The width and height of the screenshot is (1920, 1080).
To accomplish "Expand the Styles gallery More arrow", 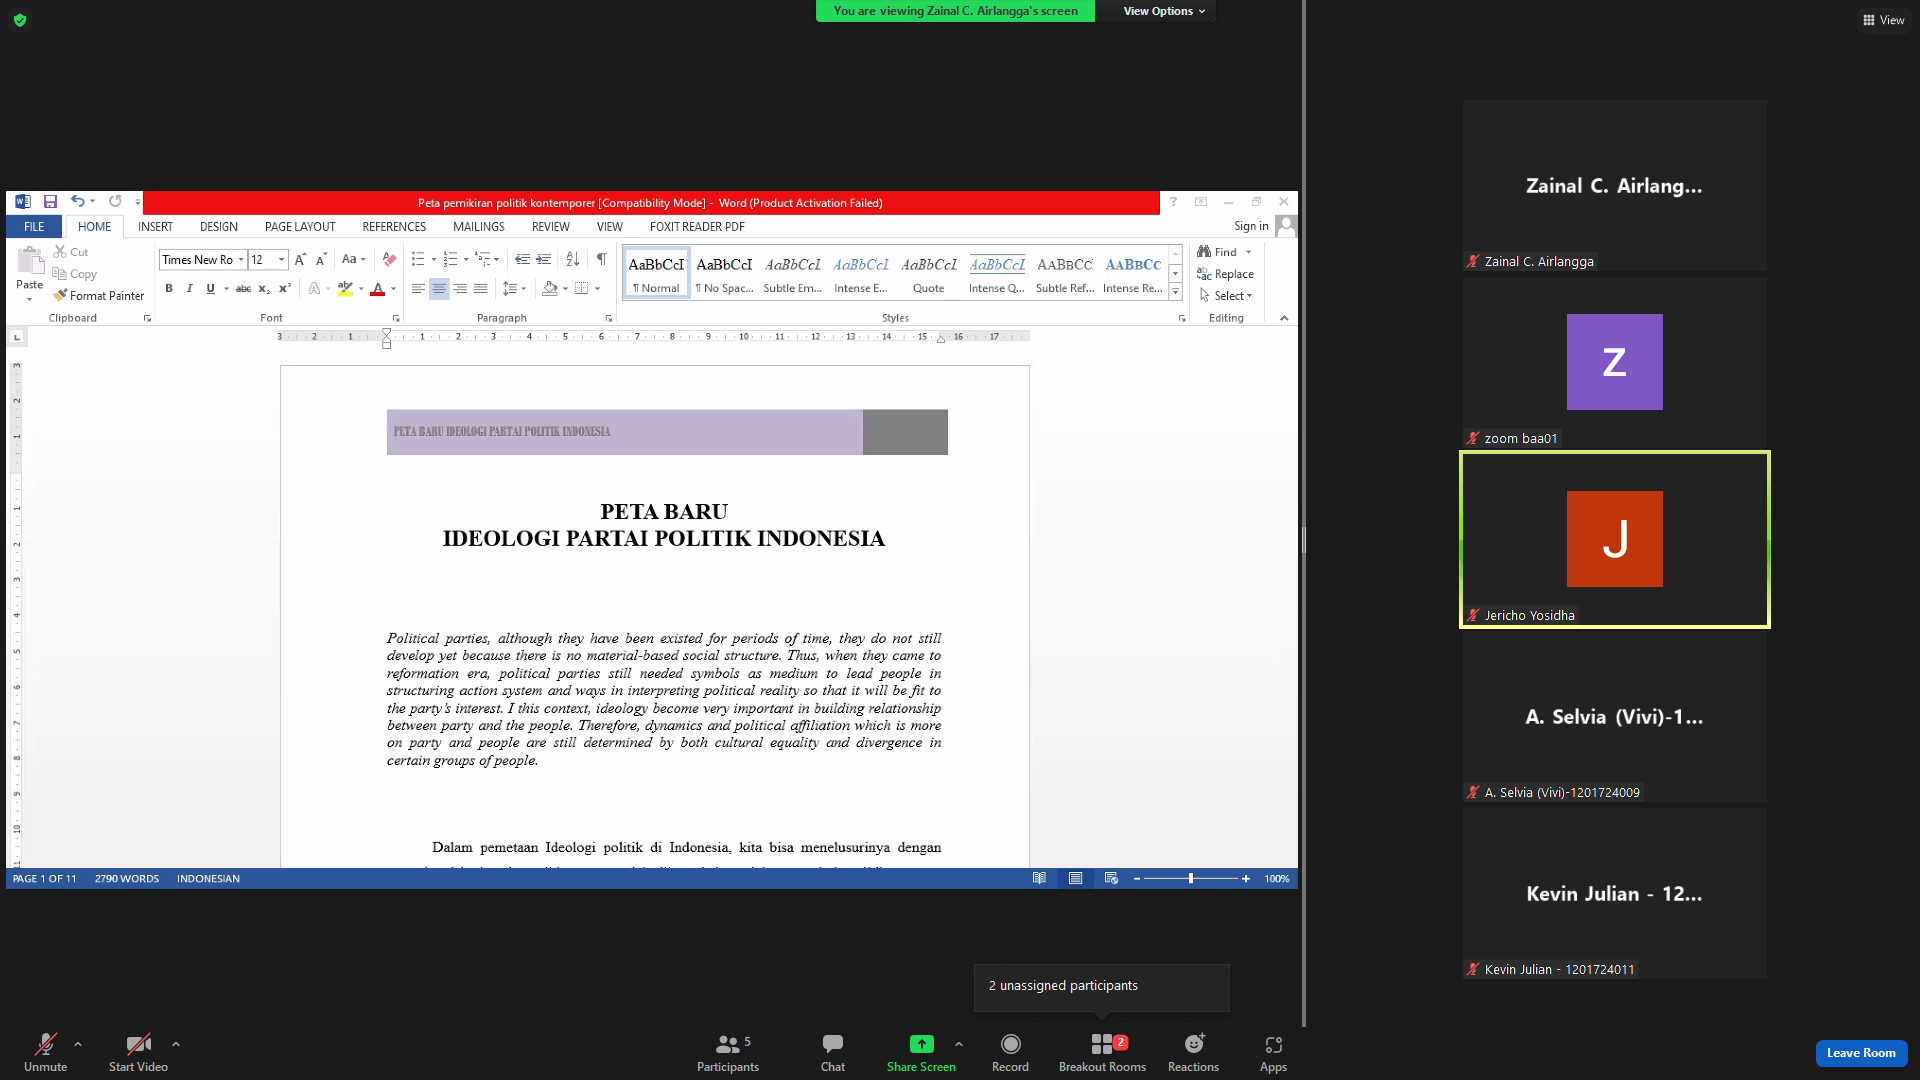I will point(1176,292).
